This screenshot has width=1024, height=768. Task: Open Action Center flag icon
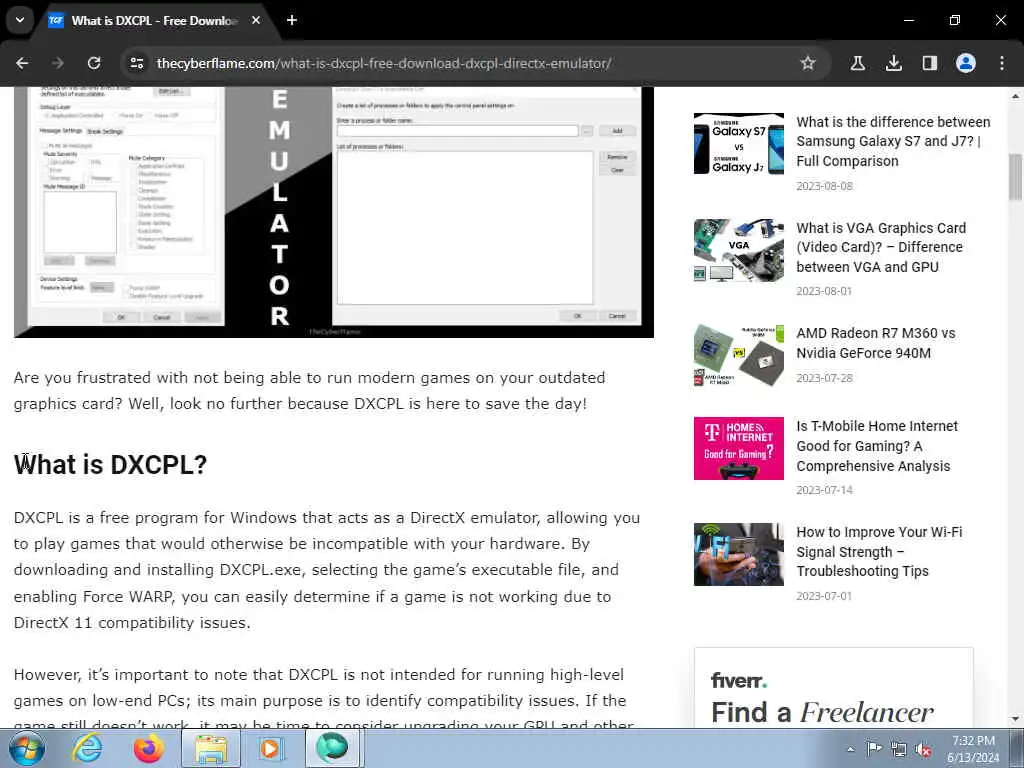(x=874, y=749)
